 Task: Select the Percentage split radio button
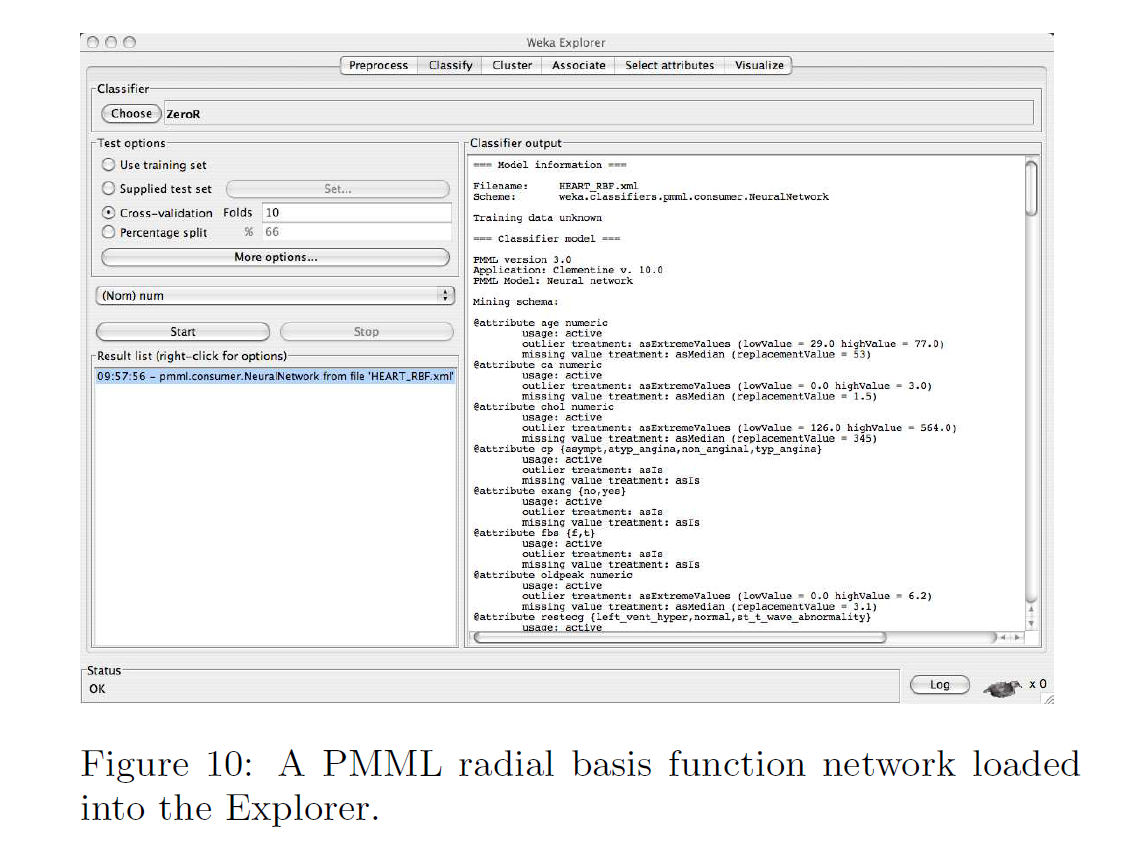point(108,232)
